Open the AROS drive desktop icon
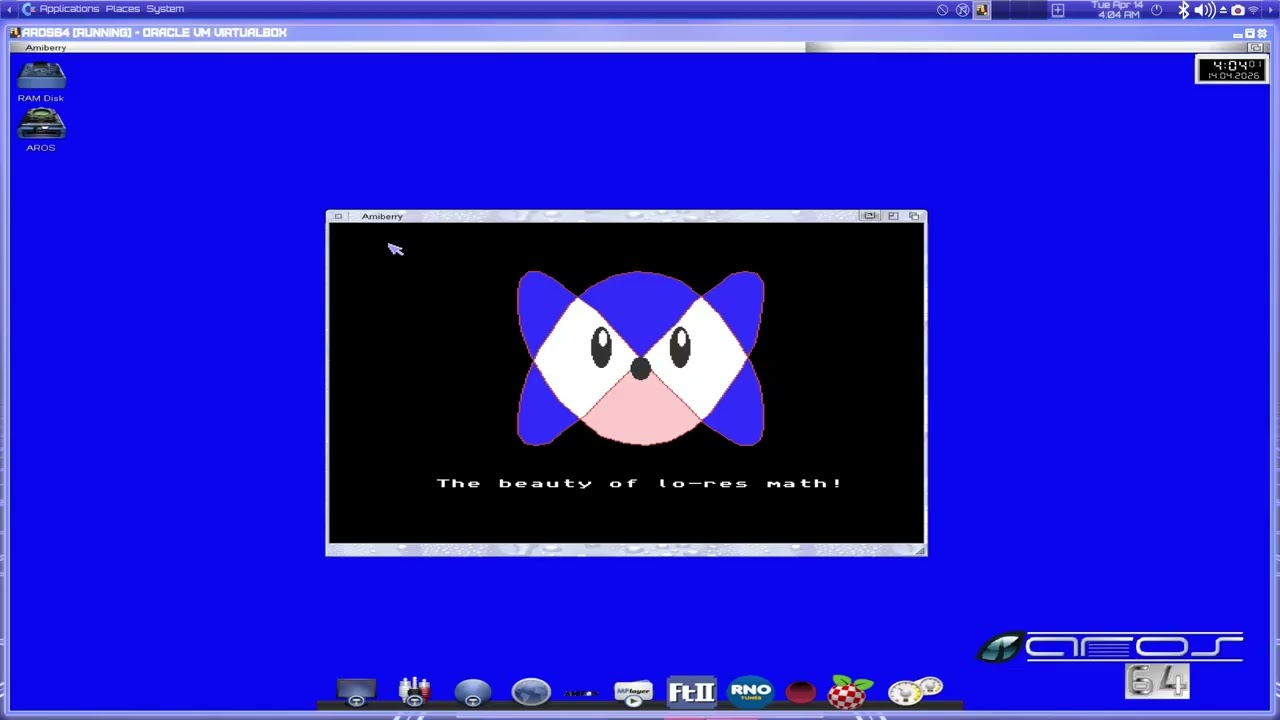This screenshot has height=720, width=1280. 41,131
